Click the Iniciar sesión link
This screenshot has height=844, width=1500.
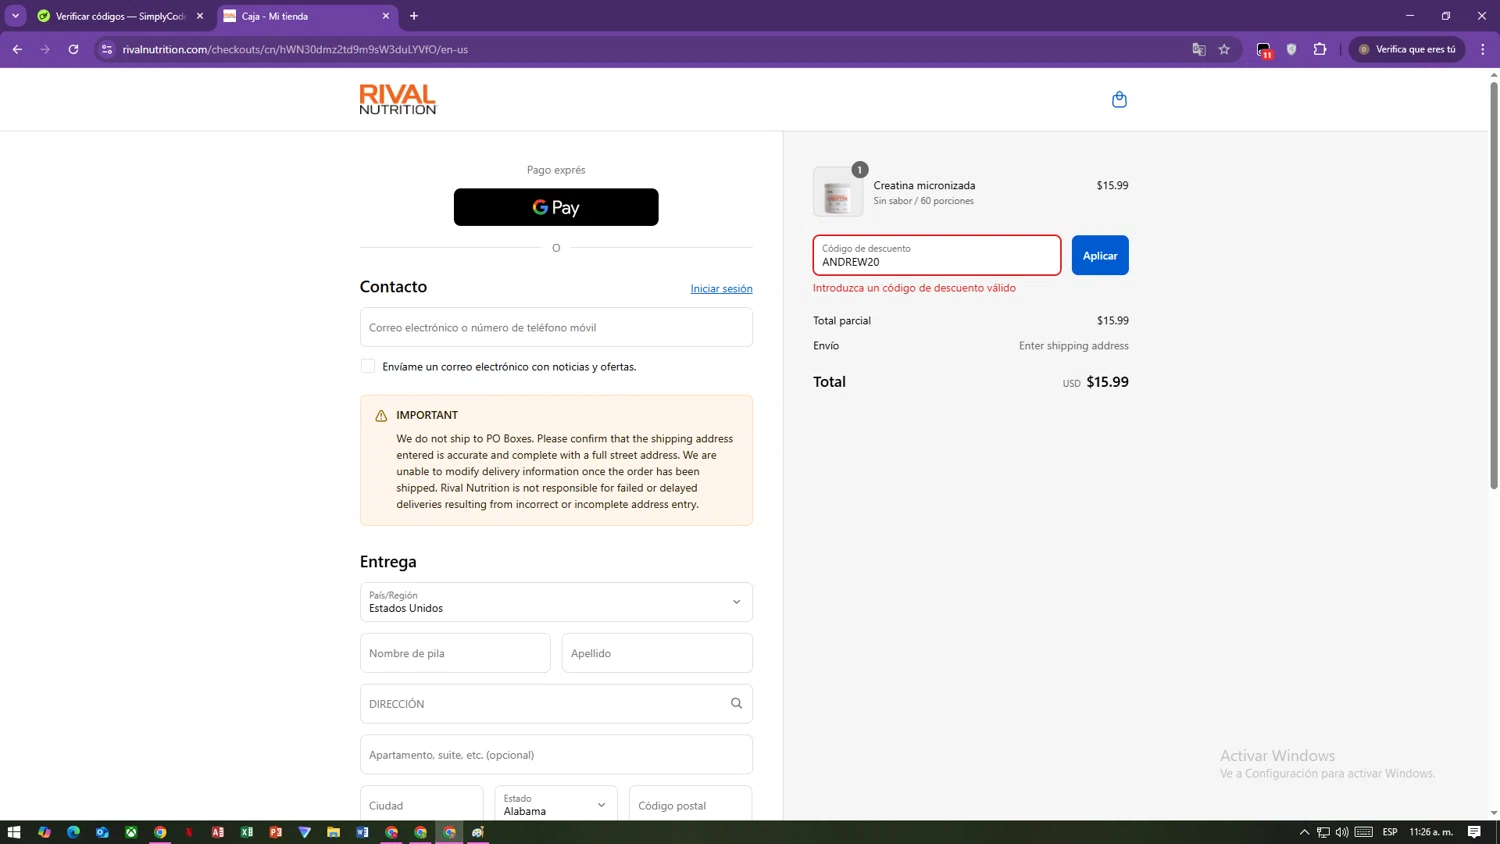pyautogui.click(x=721, y=289)
